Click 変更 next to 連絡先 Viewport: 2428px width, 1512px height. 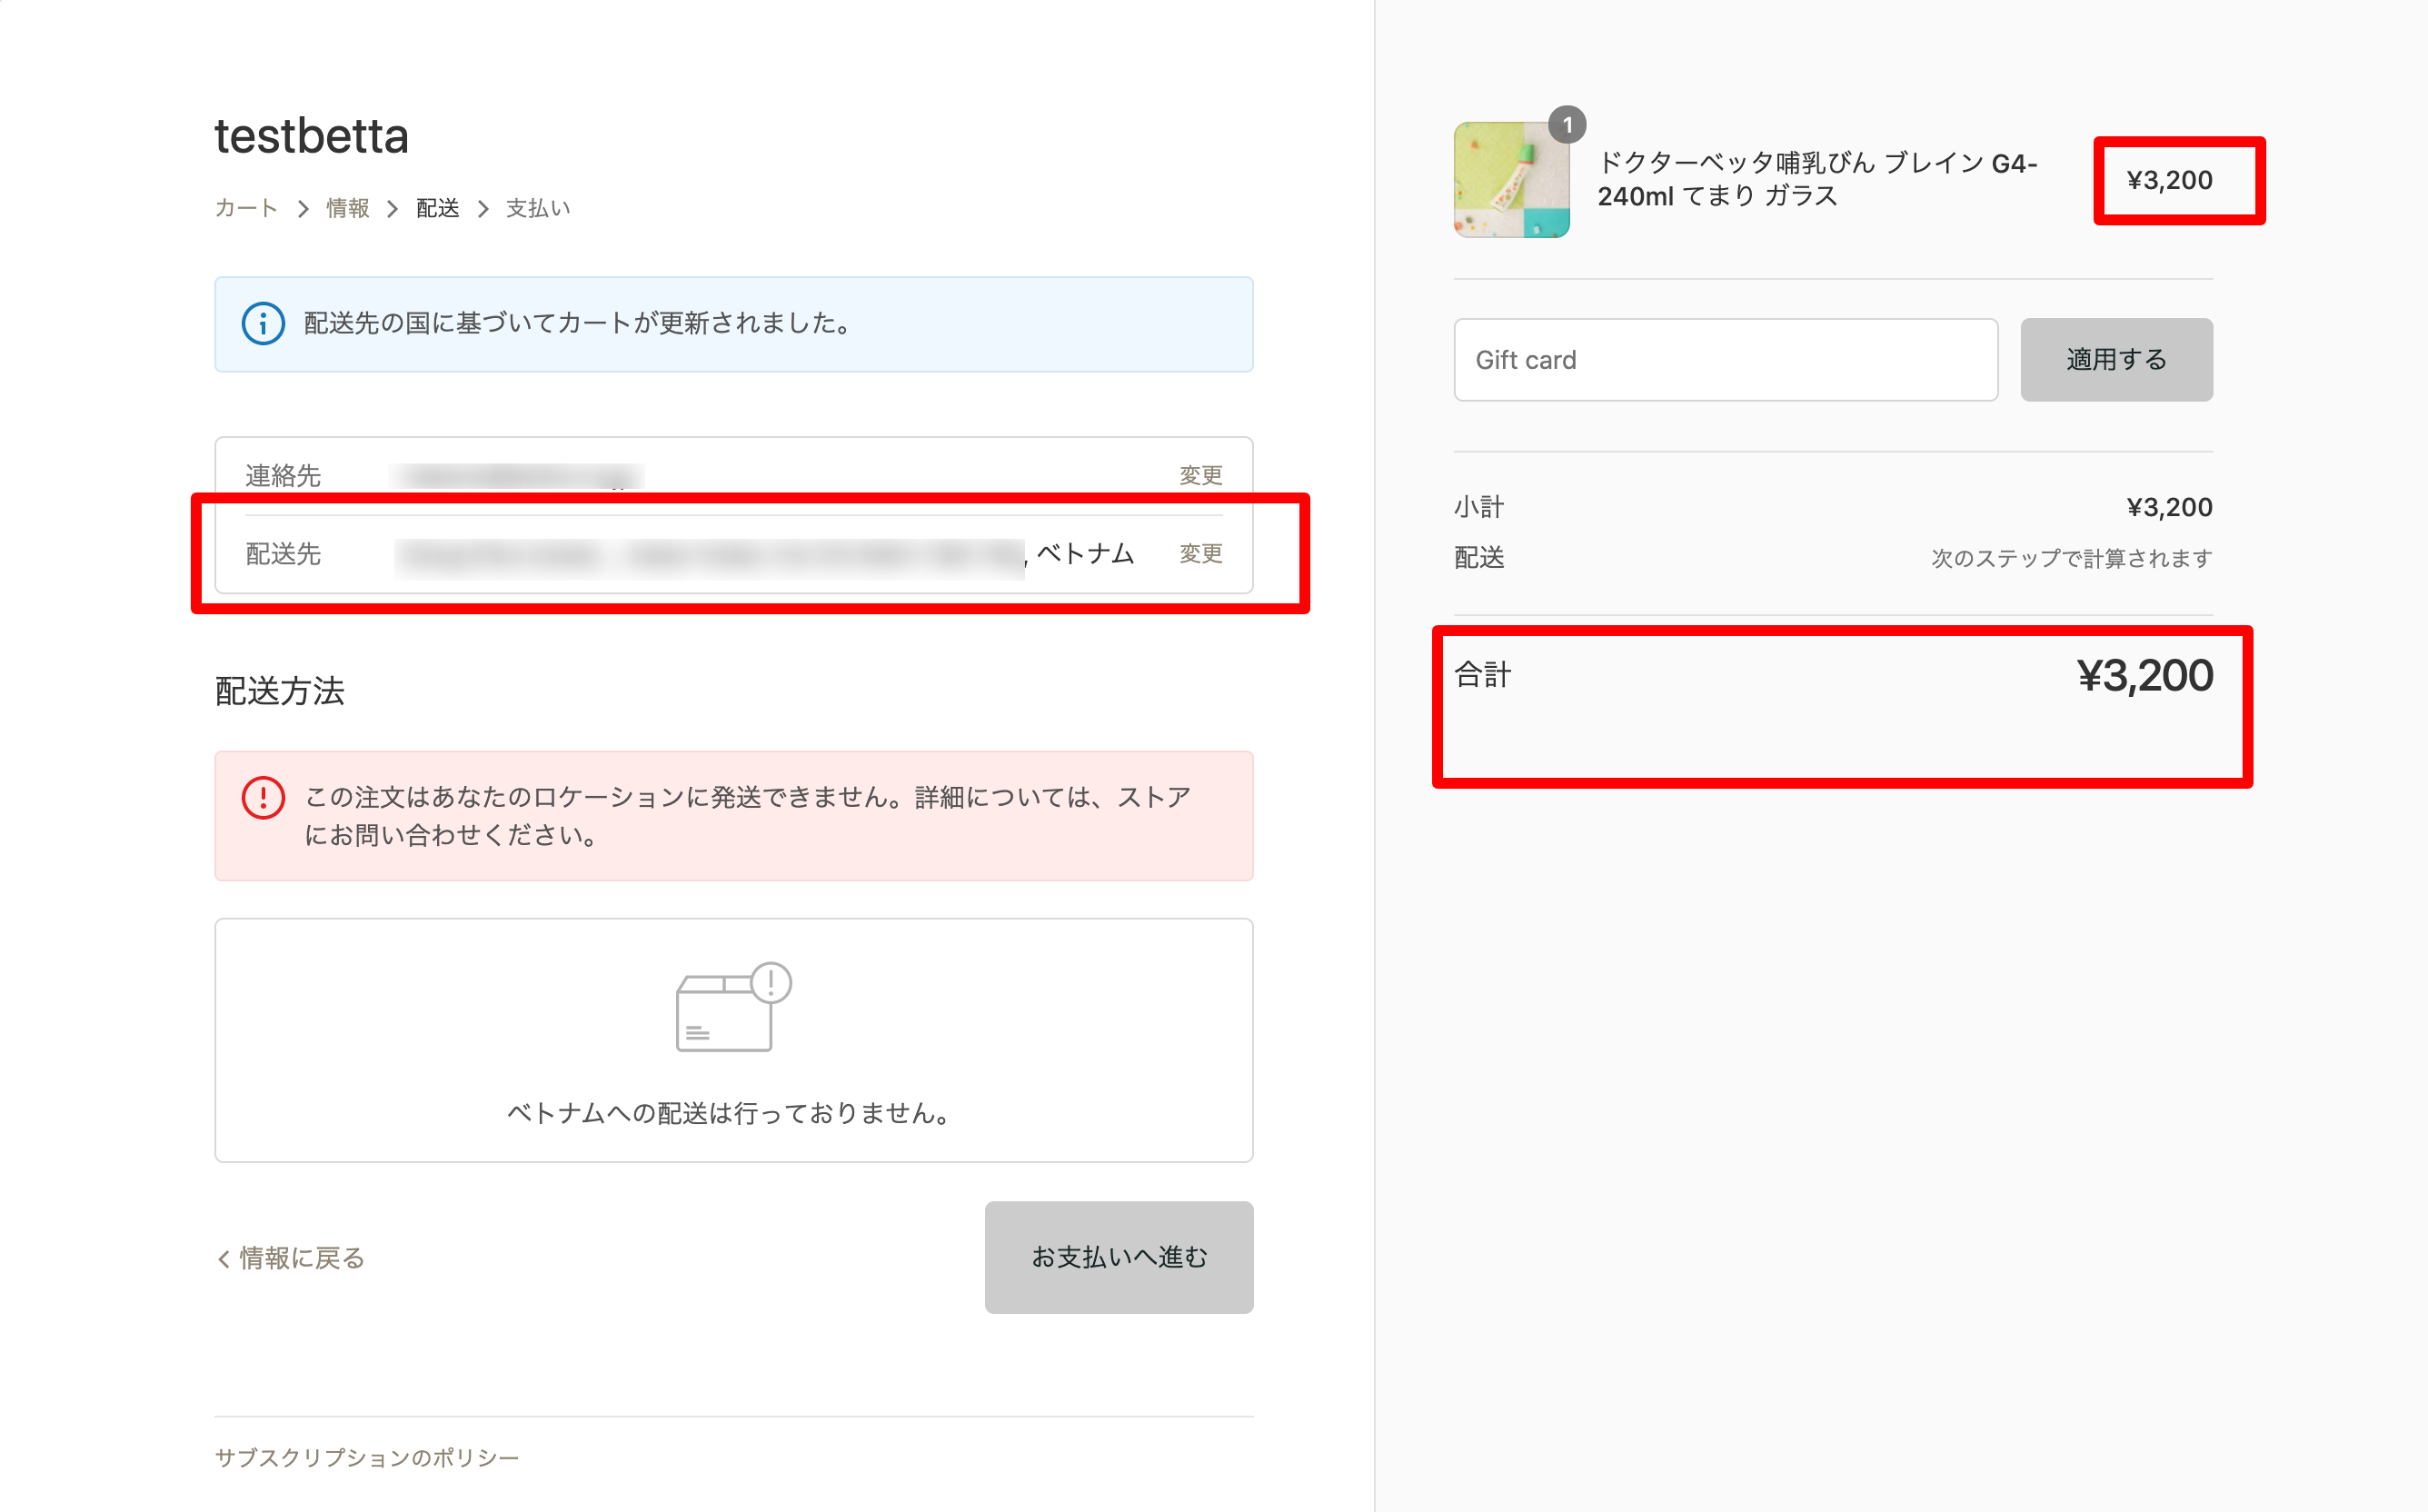point(1200,475)
